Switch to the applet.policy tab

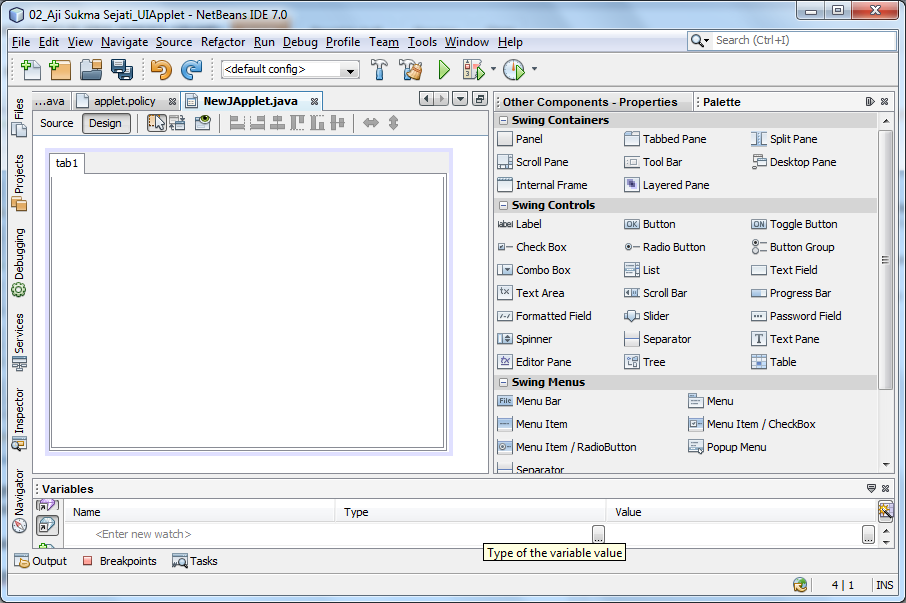[x=123, y=101]
